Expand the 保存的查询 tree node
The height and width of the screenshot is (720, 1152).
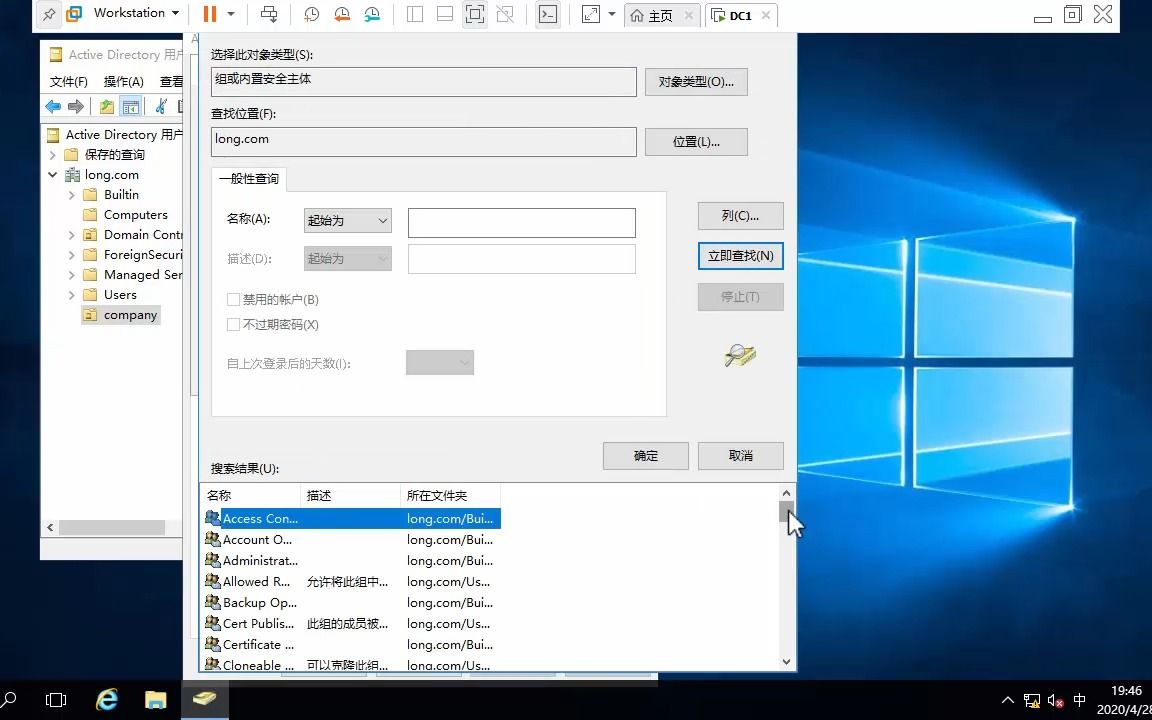pos(52,155)
